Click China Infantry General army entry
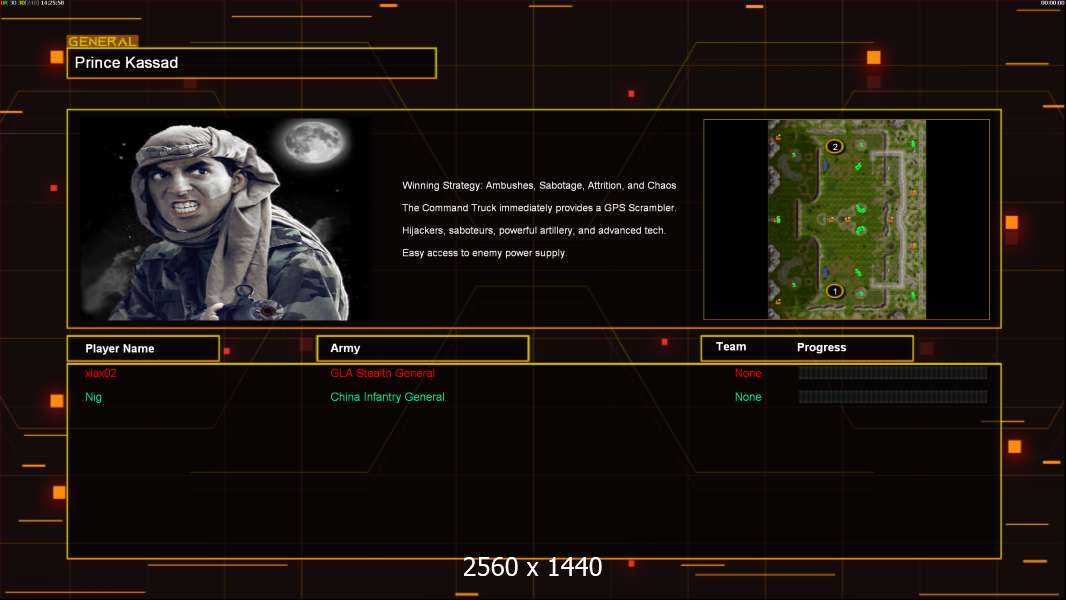The image size is (1066, 600). (388, 397)
